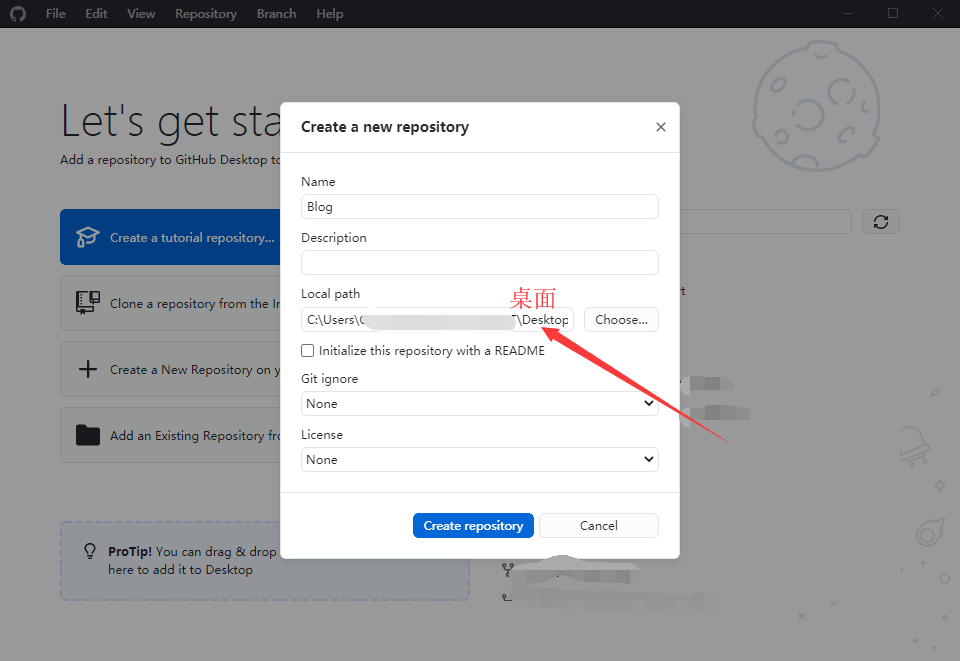Maximize the GitHub Desktop window
Viewport: 960px width, 661px height.
(x=893, y=13)
